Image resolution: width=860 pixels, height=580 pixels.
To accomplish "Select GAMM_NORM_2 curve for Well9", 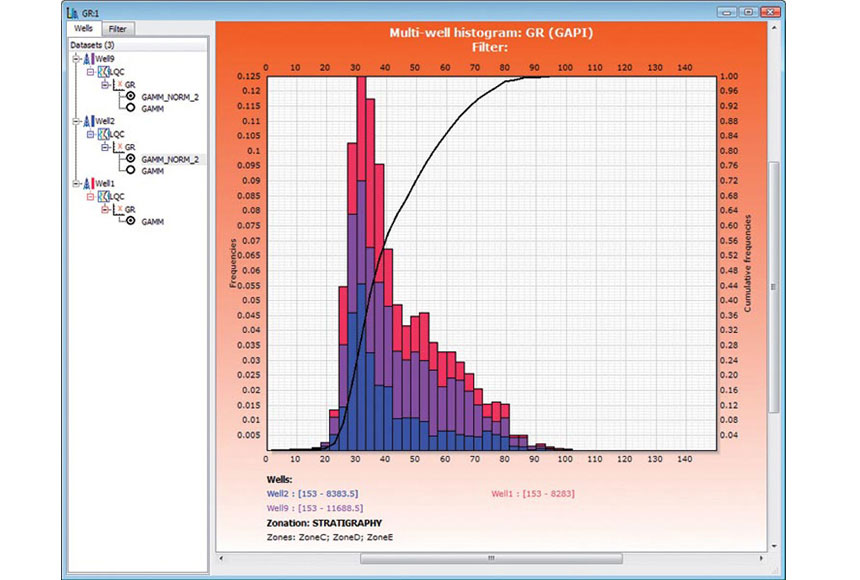I will coord(131,95).
